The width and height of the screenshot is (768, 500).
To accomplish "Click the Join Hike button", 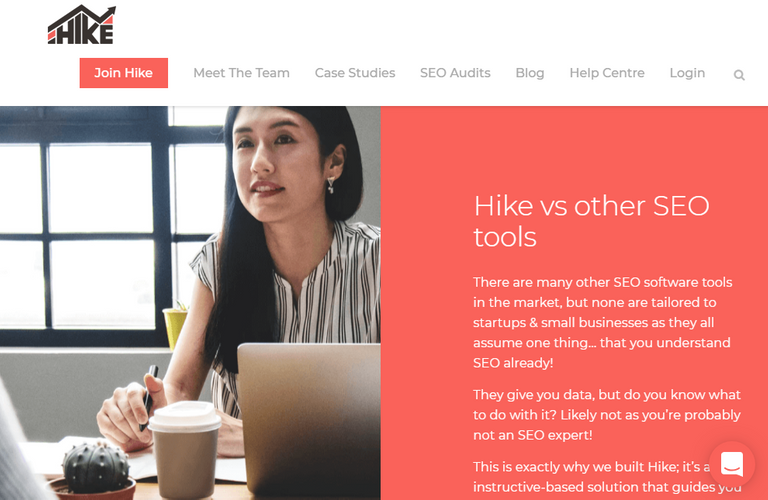I will (123, 73).
